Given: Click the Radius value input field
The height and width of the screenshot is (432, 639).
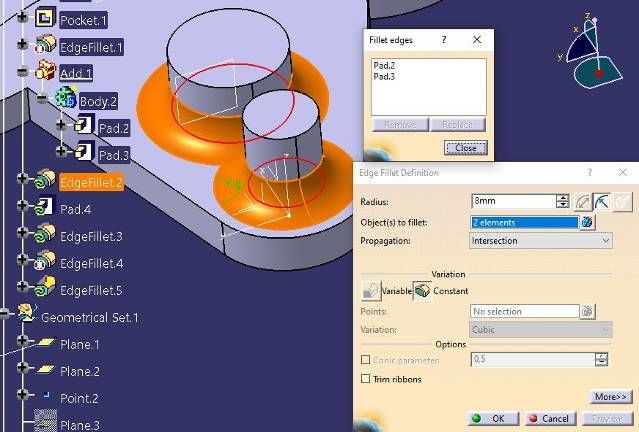Looking at the screenshot, I should pos(512,202).
